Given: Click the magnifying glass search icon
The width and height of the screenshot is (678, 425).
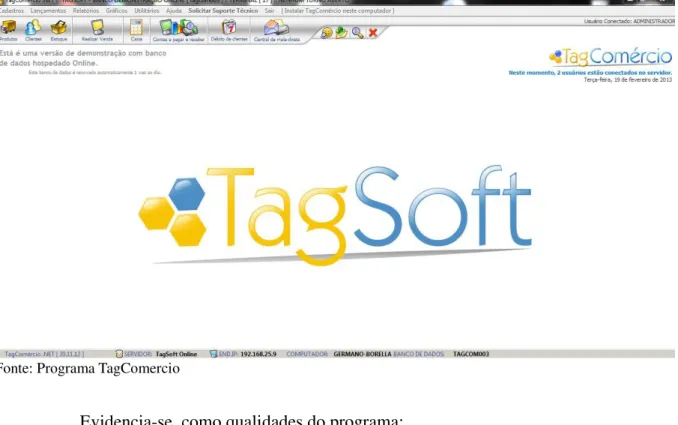Looking at the screenshot, I should (357, 32).
